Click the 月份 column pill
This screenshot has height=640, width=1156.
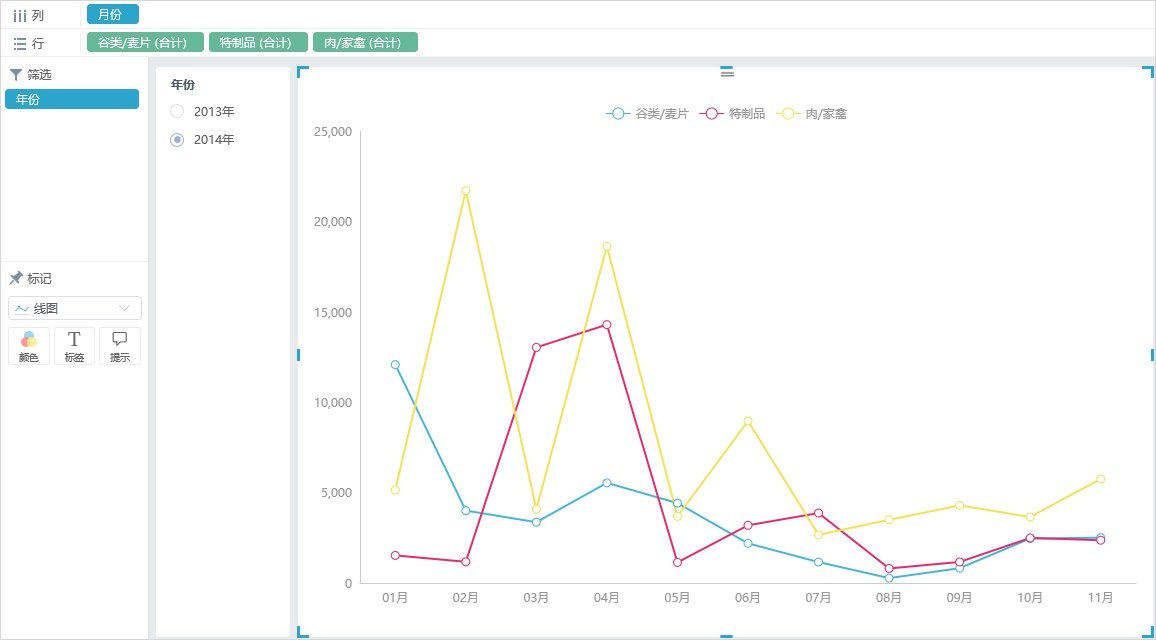click(x=113, y=15)
